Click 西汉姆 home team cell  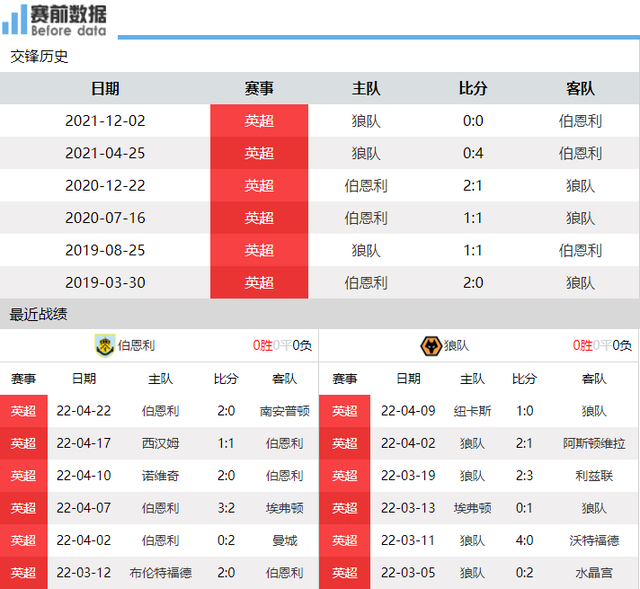click(x=160, y=443)
